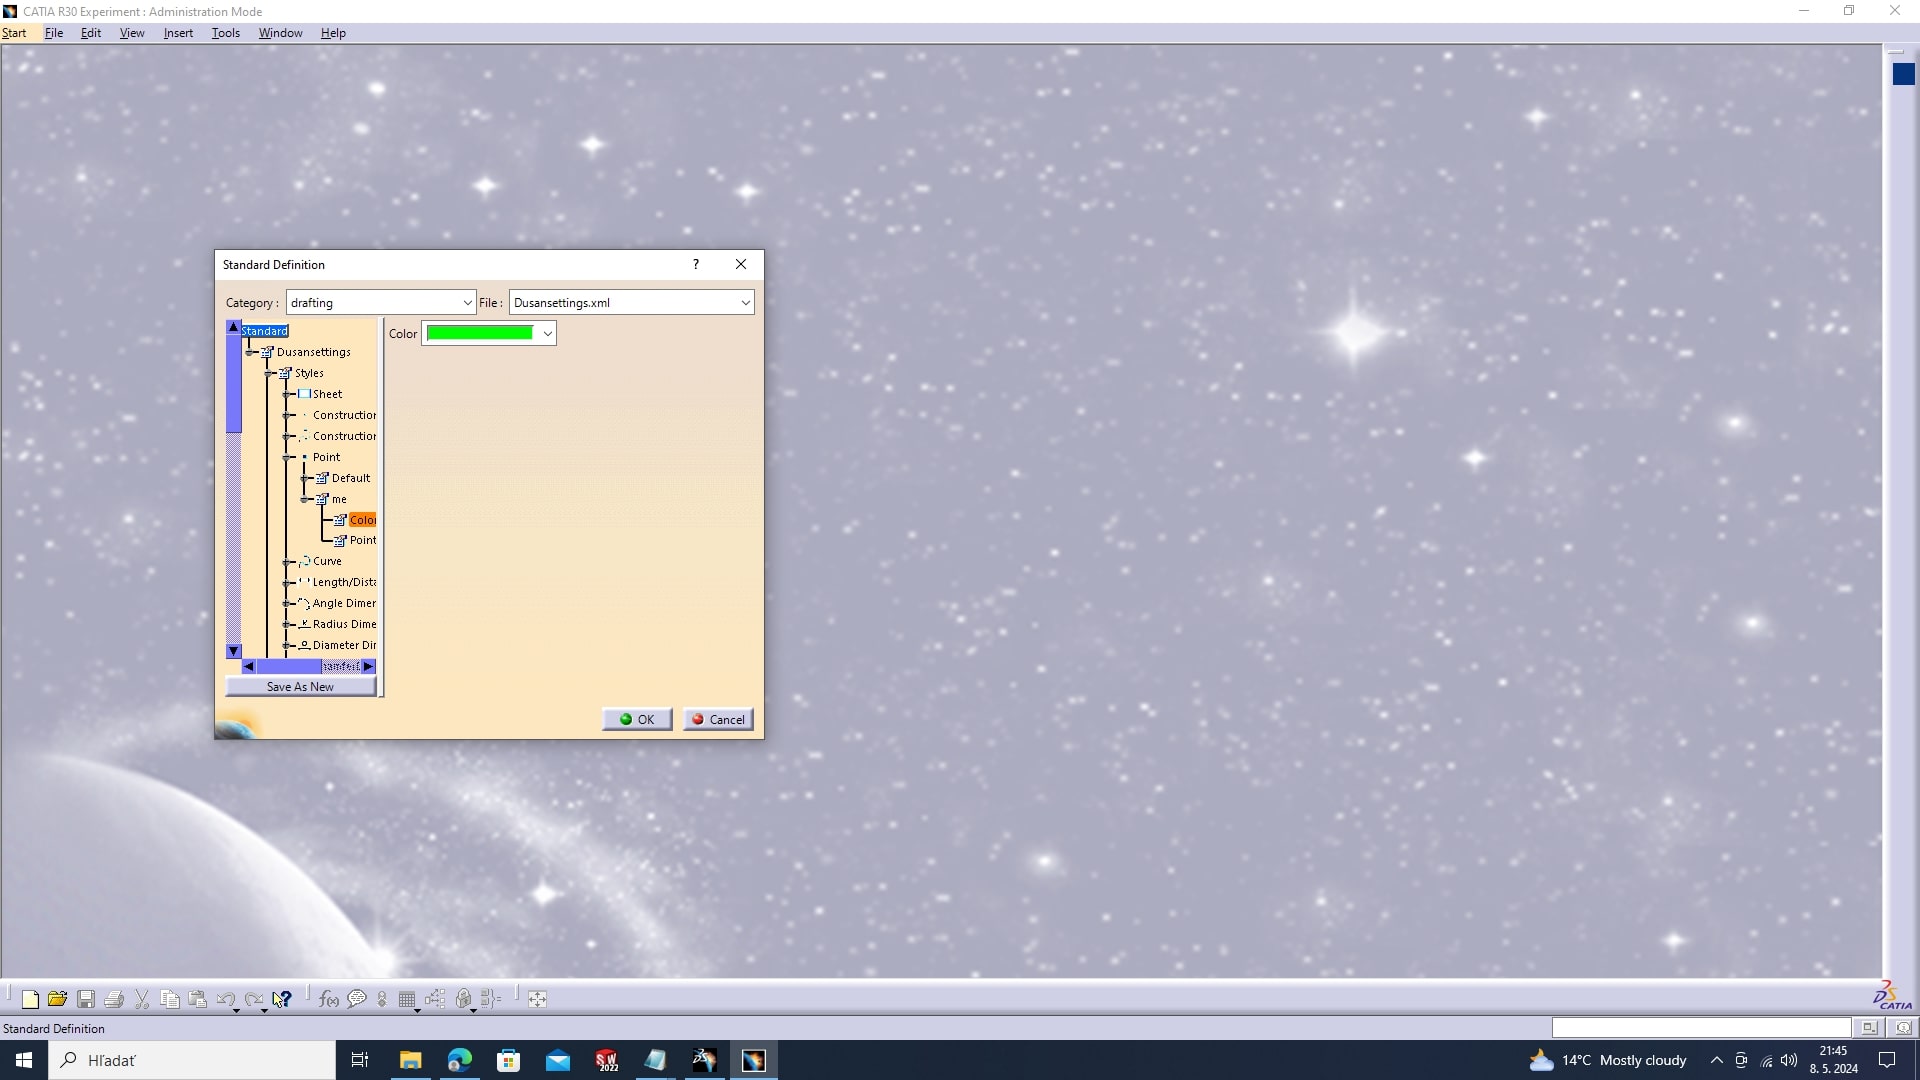Screen dimensions: 1920x1080
Task: Click the Save As New button
Action: 300,687
